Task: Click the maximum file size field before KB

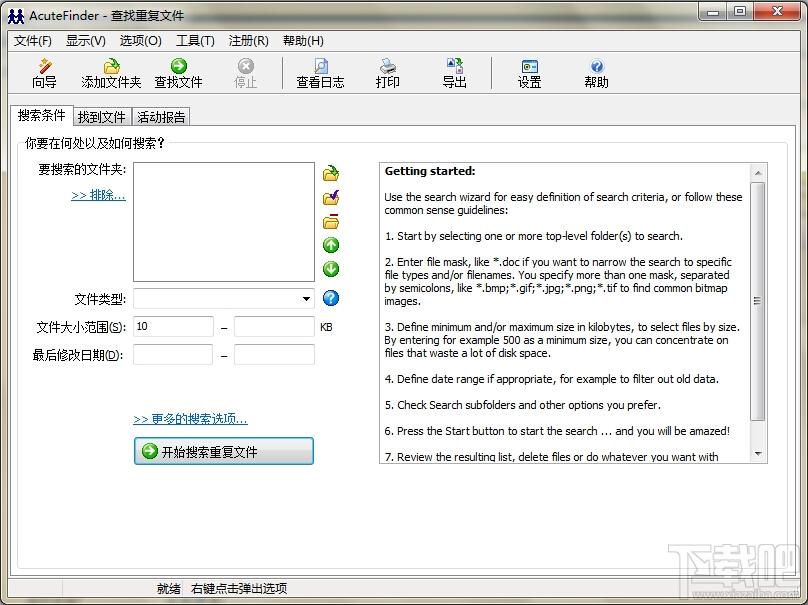Action: coord(274,327)
